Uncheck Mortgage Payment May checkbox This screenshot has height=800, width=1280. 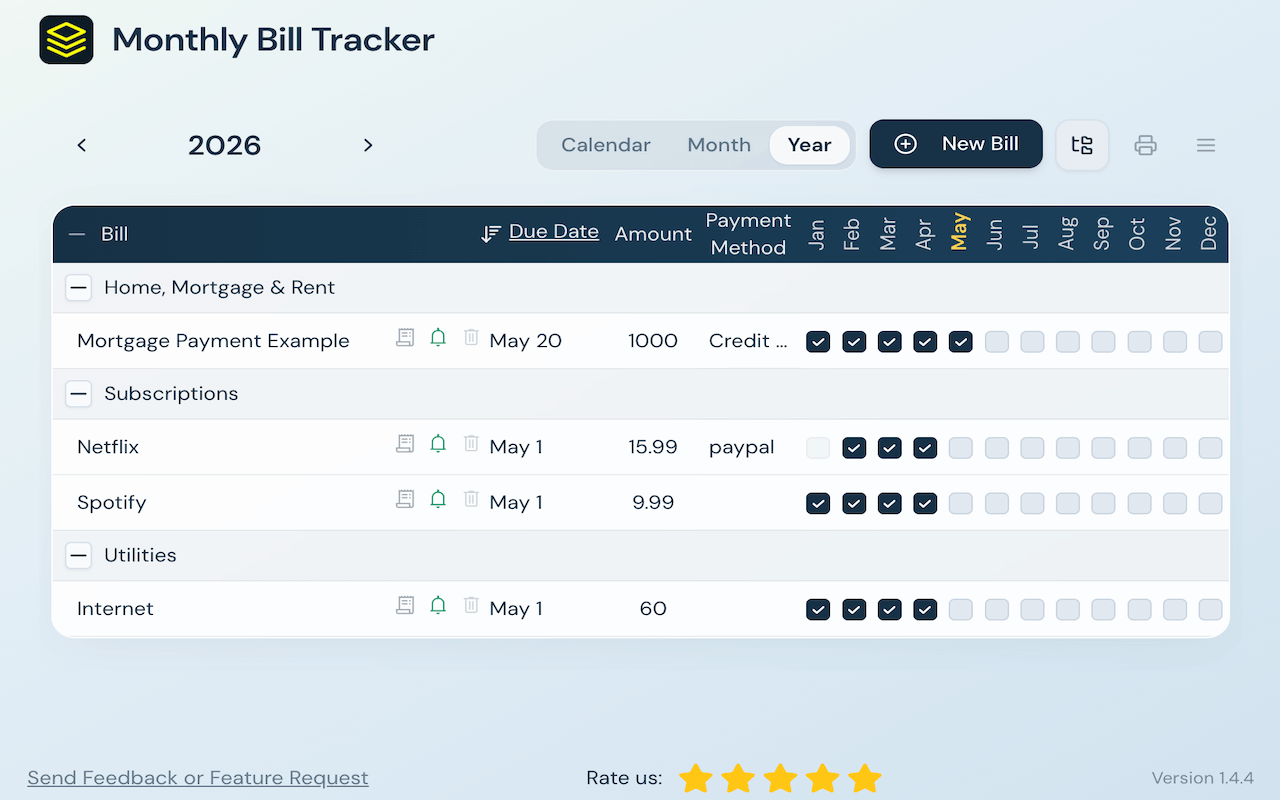961,342
